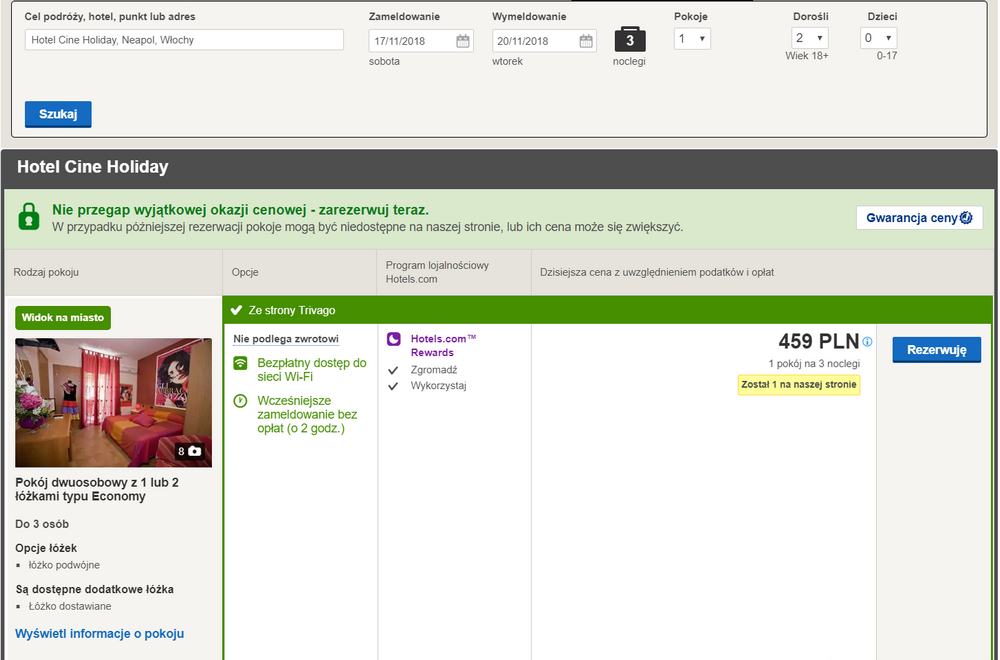This screenshot has width=1000, height=660.
Task: Click the Hotels.com Rewards link text
Action: (x=443, y=346)
